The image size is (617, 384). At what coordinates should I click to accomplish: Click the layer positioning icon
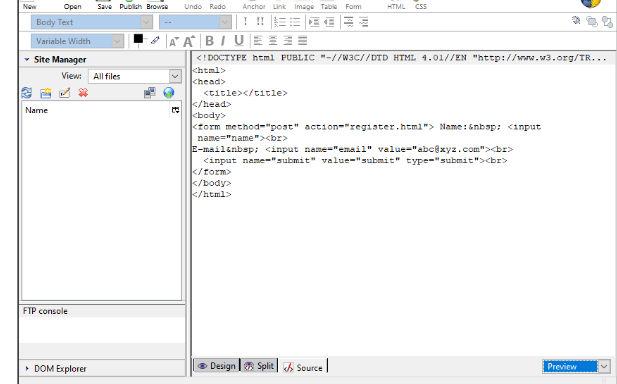(x=576, y=20)
